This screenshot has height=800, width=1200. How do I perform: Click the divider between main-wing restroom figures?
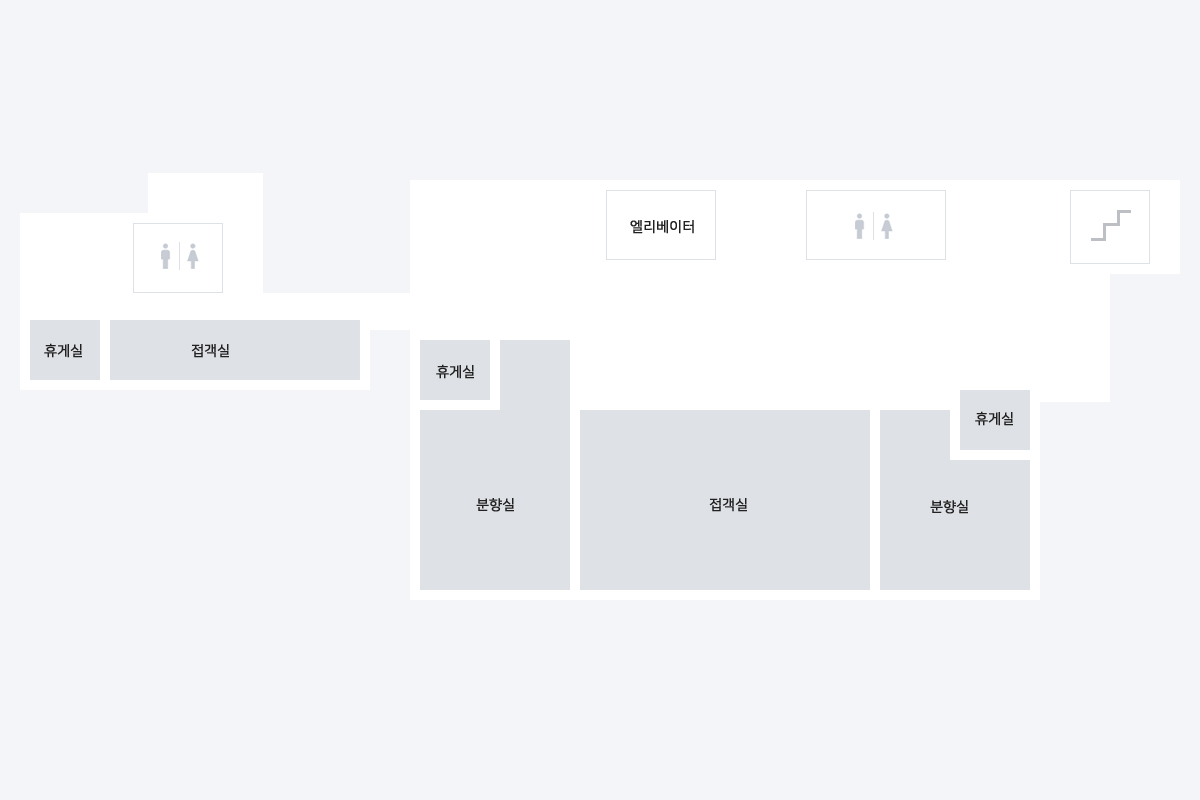(873, 226)
